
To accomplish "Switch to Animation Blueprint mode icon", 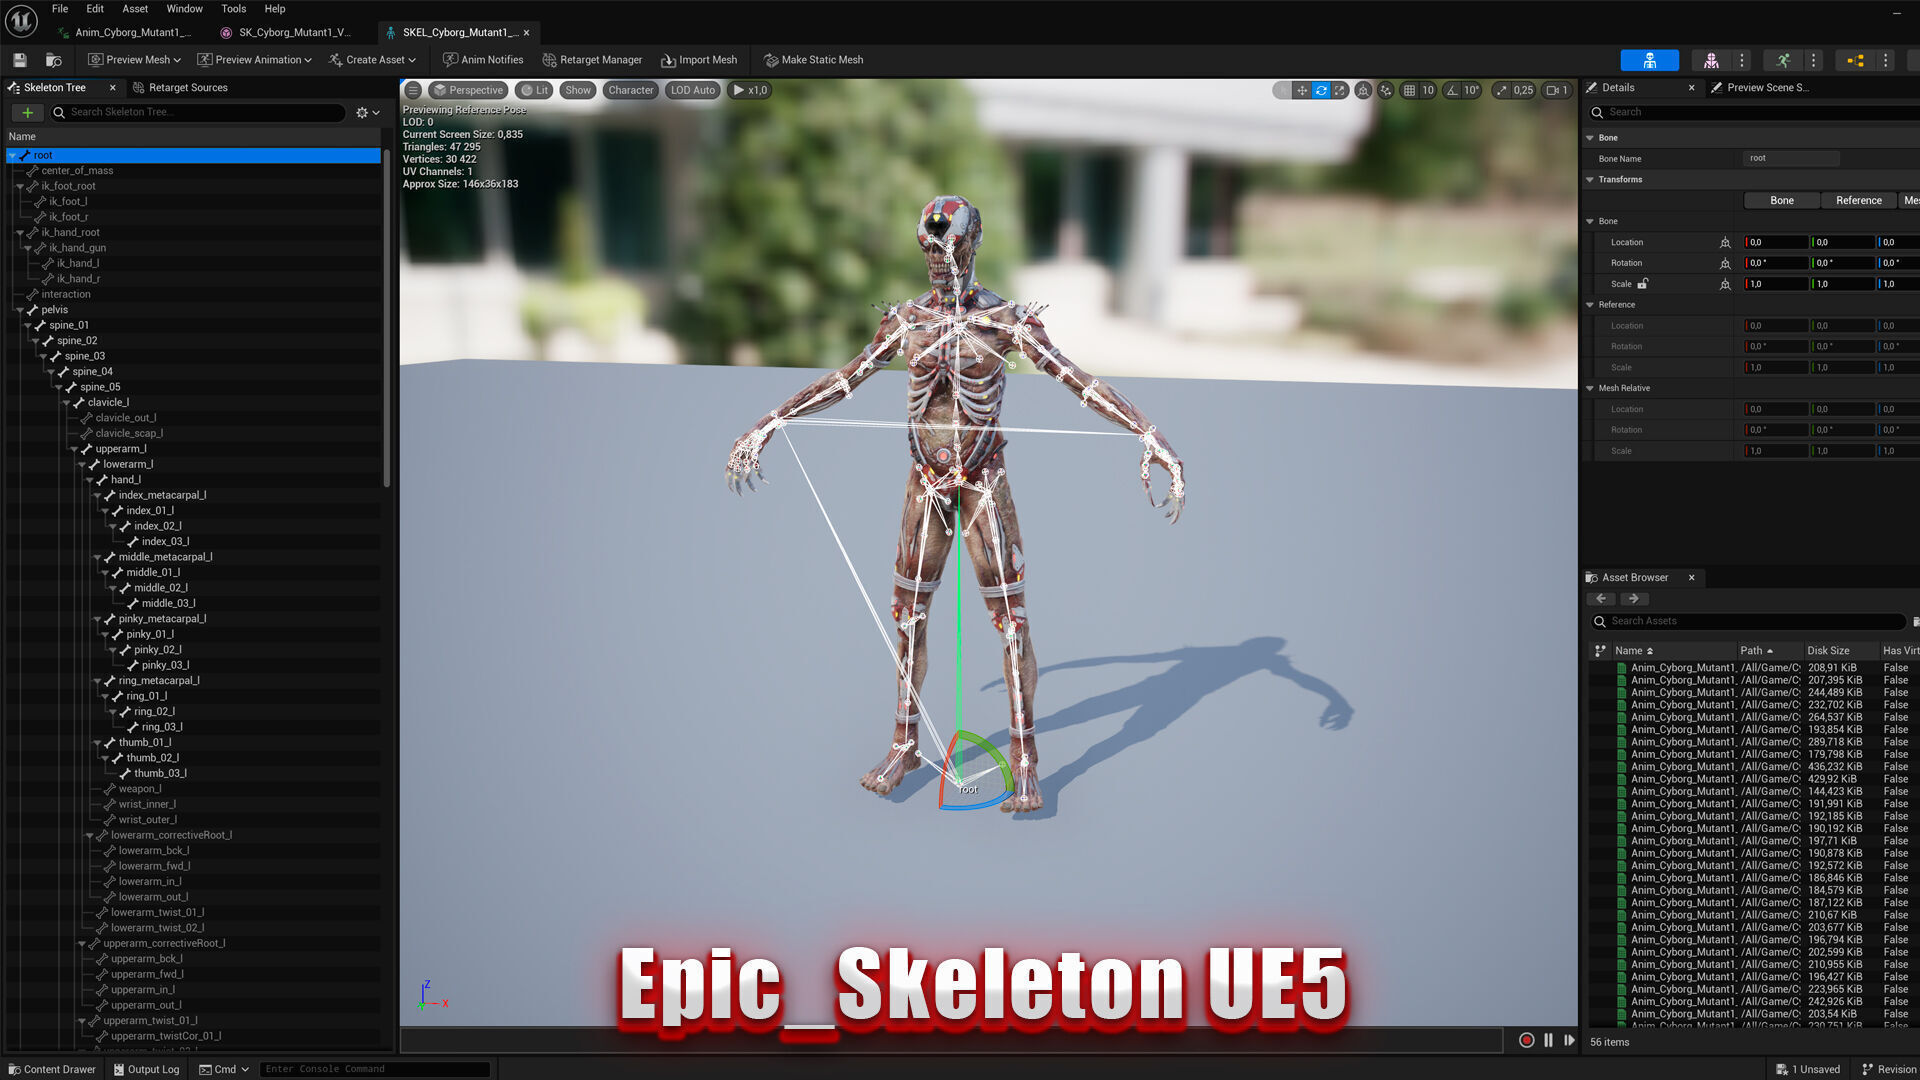I will [x=1855, y=60].
